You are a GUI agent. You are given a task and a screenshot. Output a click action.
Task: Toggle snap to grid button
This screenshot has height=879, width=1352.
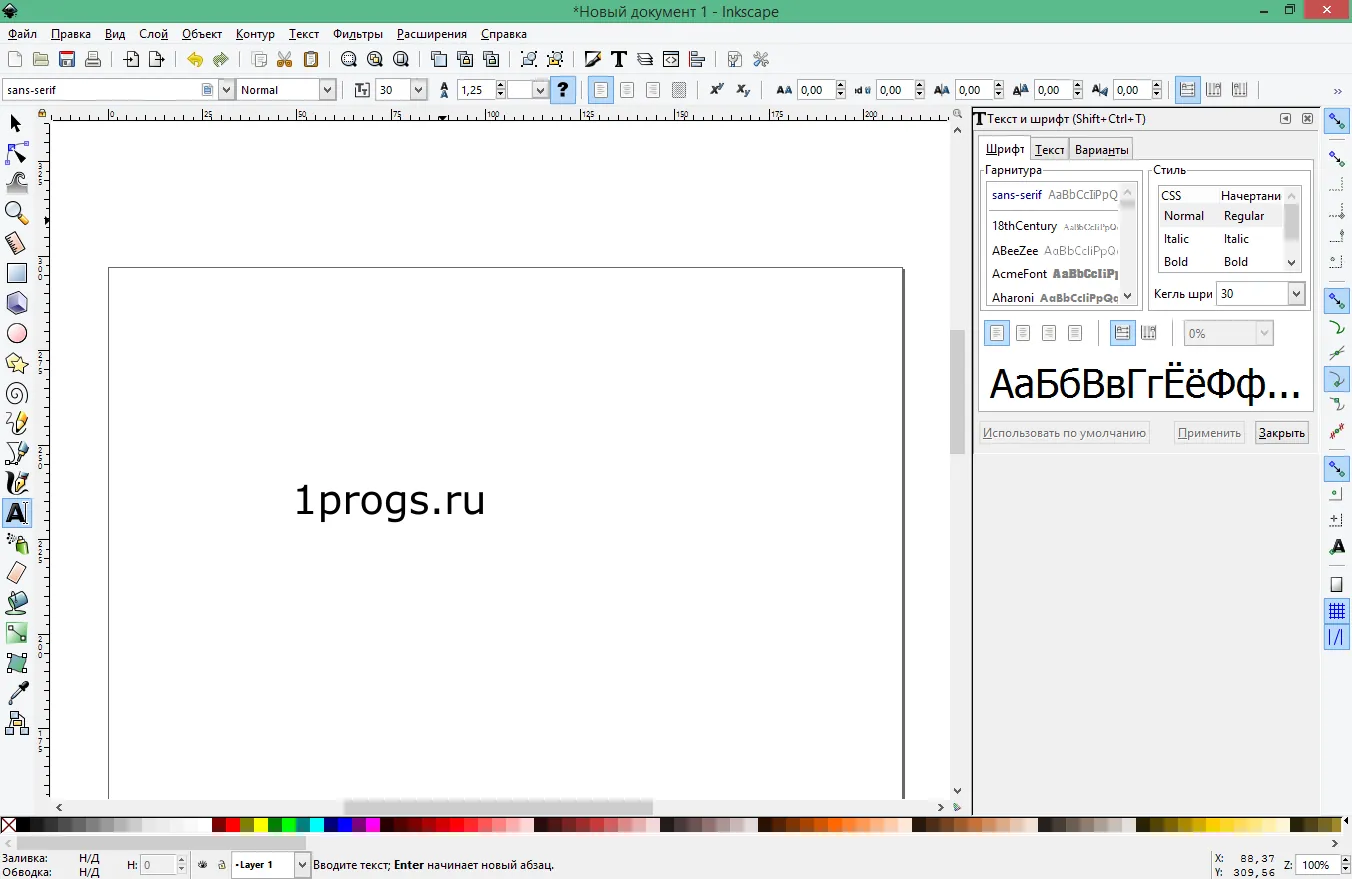click(1337, 611)
